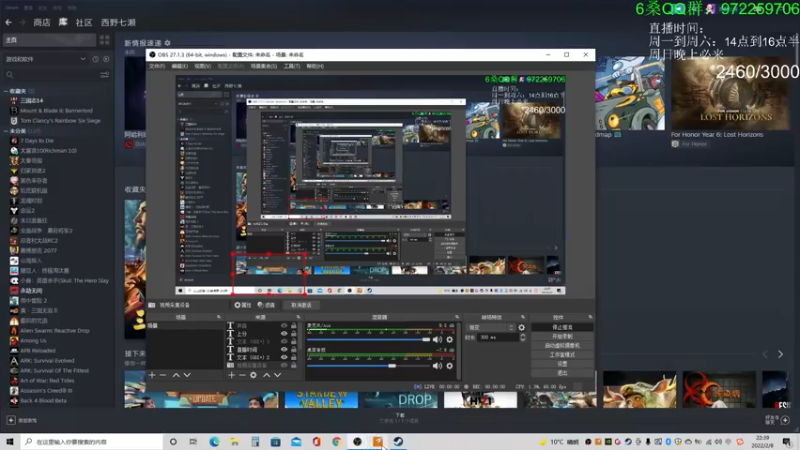Open advanced filter options icon in Steam library
800x450 pixels.
pyautogui.click(x=105, y=75)
